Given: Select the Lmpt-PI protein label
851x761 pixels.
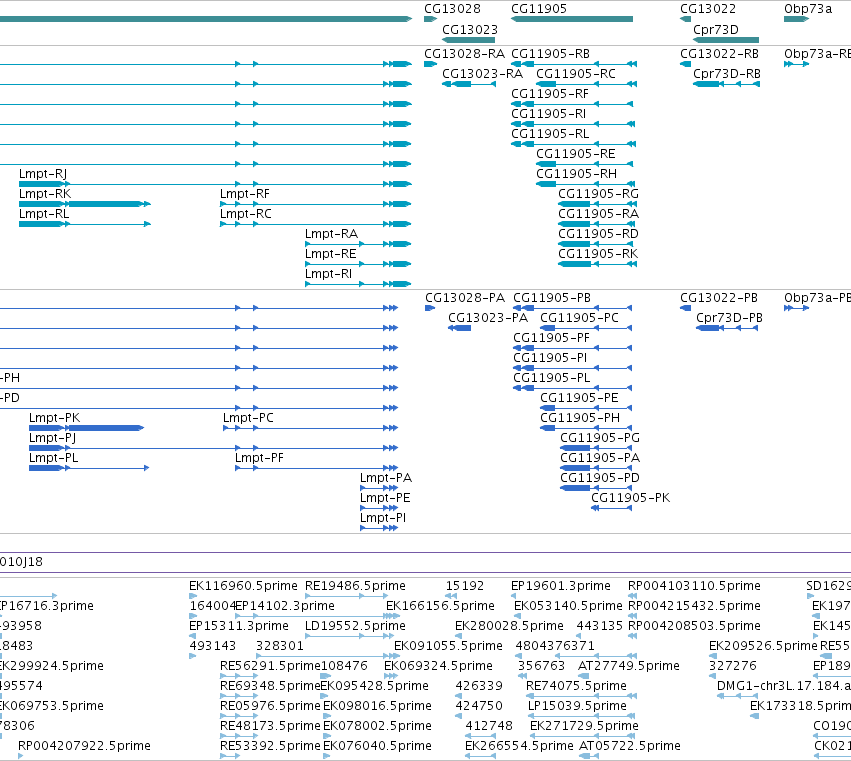Looking at the screenshot, I should pyautogui.click(x=383, y=518).
